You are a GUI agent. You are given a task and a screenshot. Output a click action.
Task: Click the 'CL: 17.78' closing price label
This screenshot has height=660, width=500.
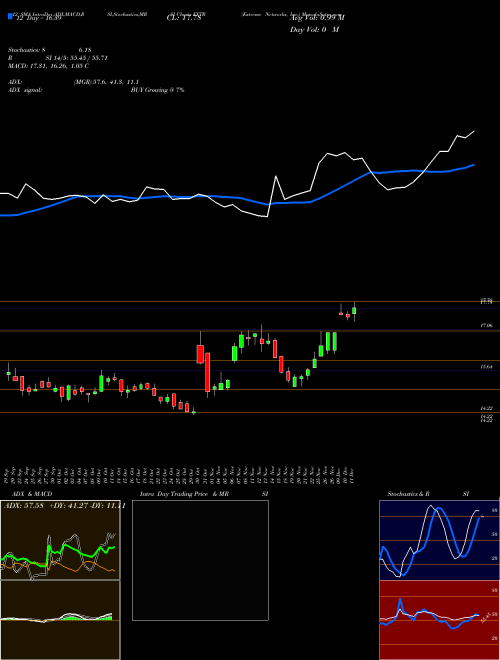point(184,18)
